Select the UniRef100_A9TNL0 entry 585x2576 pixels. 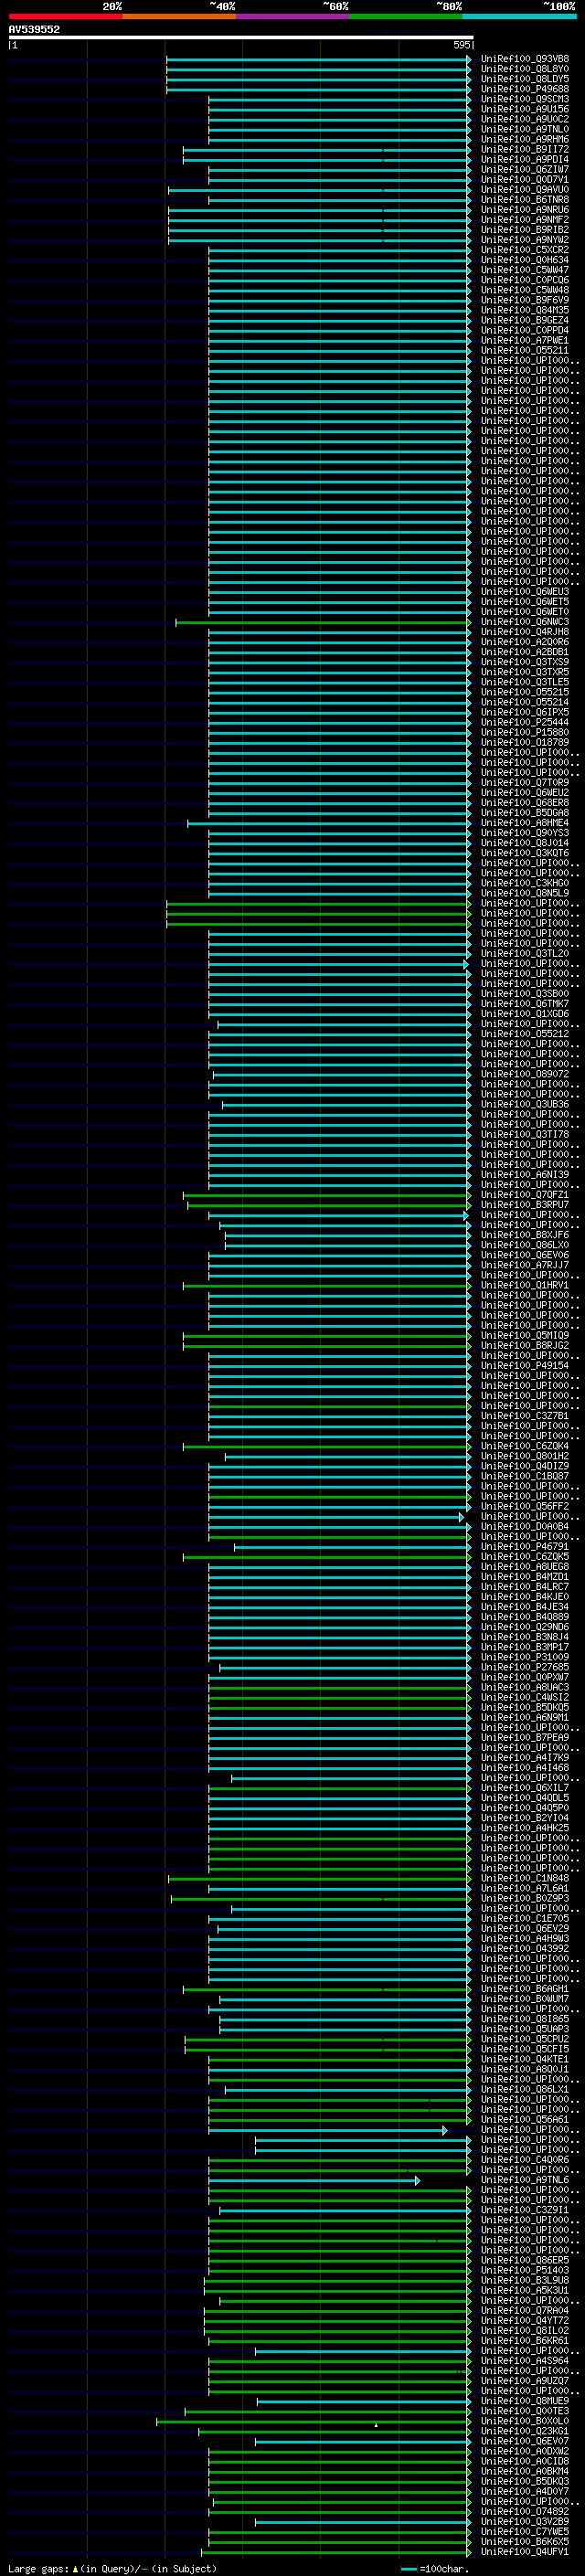[x=525, y=129]
